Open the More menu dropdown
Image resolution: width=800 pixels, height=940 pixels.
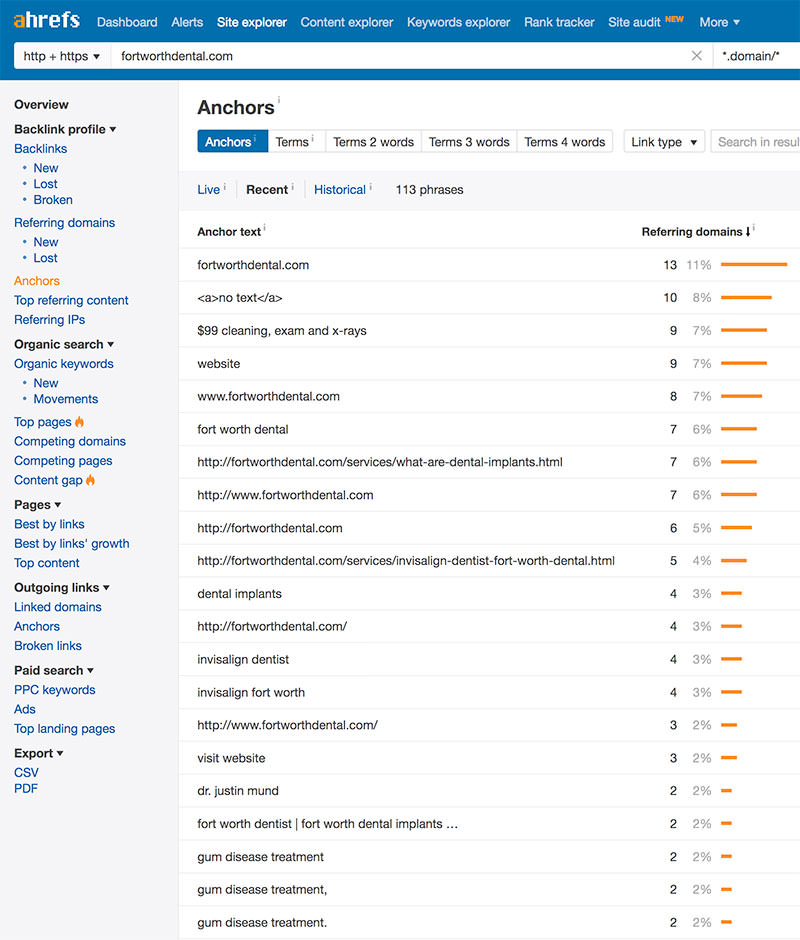719,22
